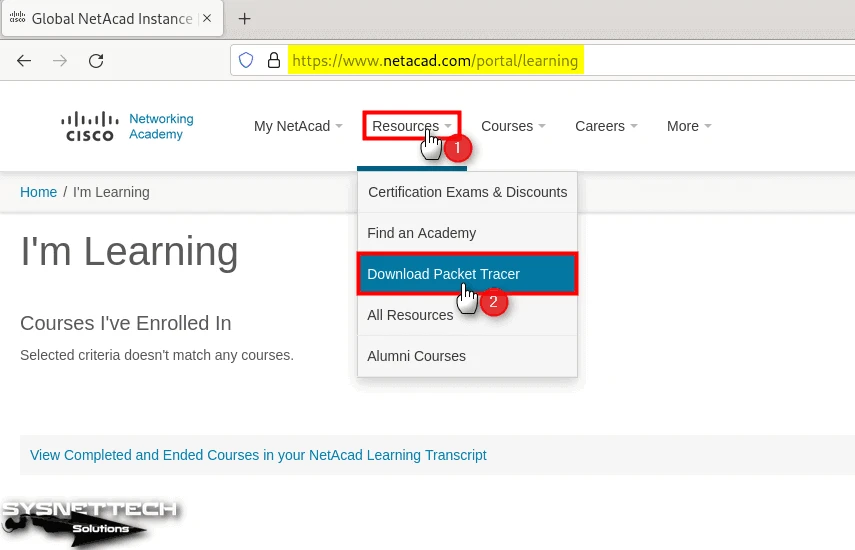Click the Cisco Networking Academy logo
The height and width of the screenshot is (550, 855).
[x=128, y=127]
